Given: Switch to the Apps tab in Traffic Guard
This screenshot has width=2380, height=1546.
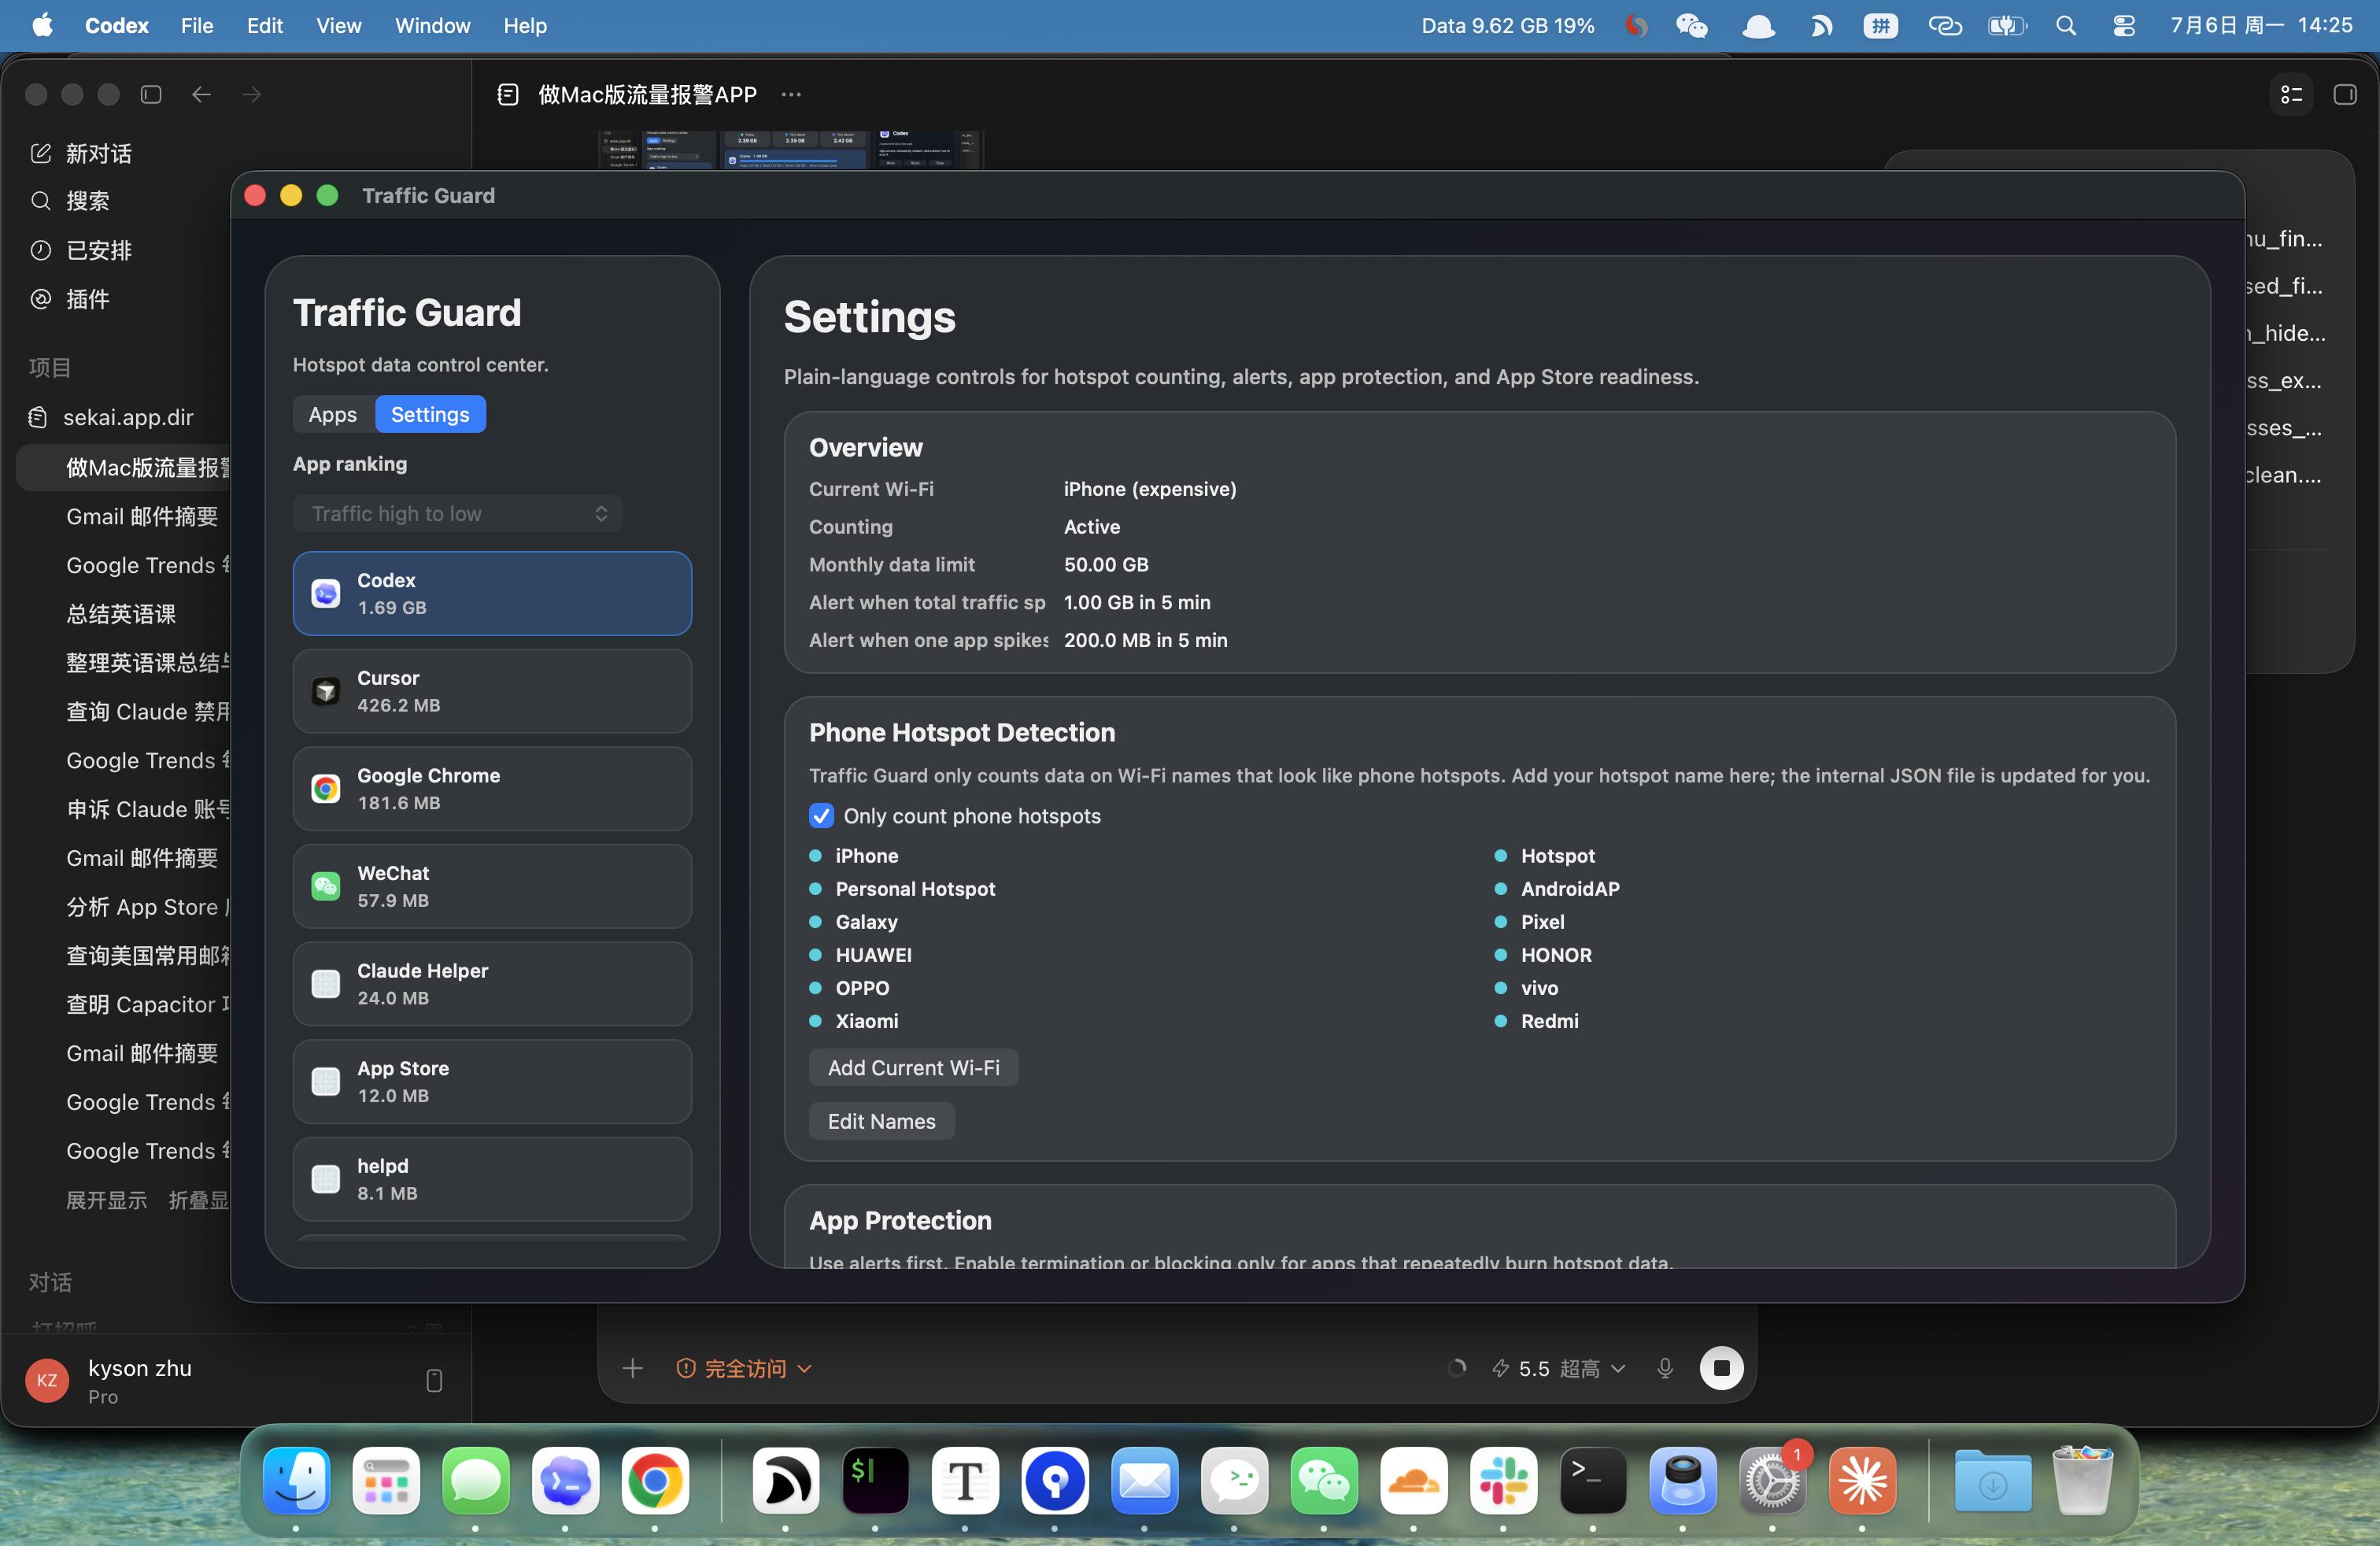Looking at the screenshot, I should coord(333,414).
